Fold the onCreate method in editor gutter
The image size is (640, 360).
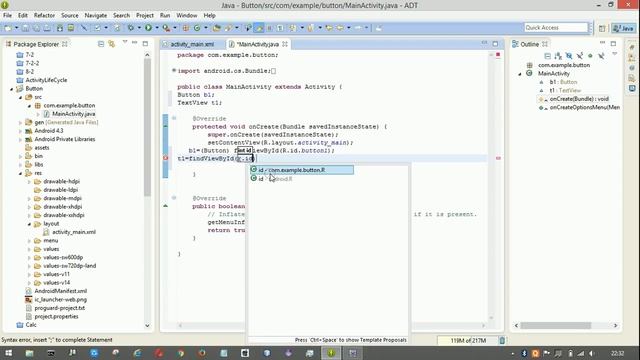(173, 118)
